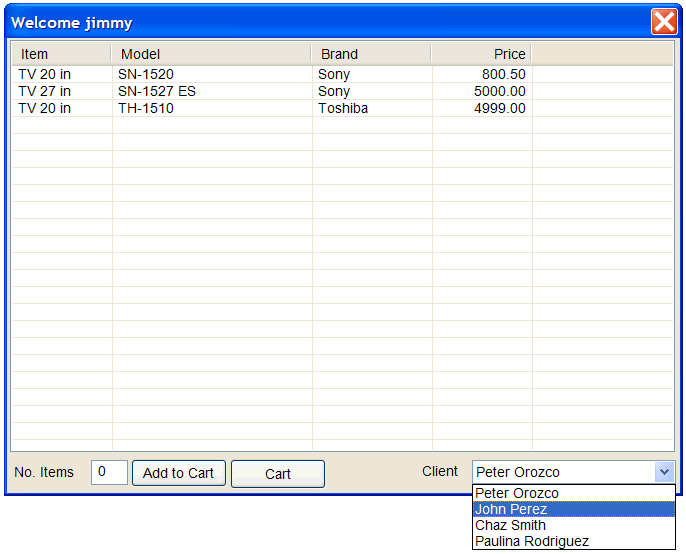Click the 5000.00 price cell
This screenshot has height=554, width=686.
coord(482,91)
